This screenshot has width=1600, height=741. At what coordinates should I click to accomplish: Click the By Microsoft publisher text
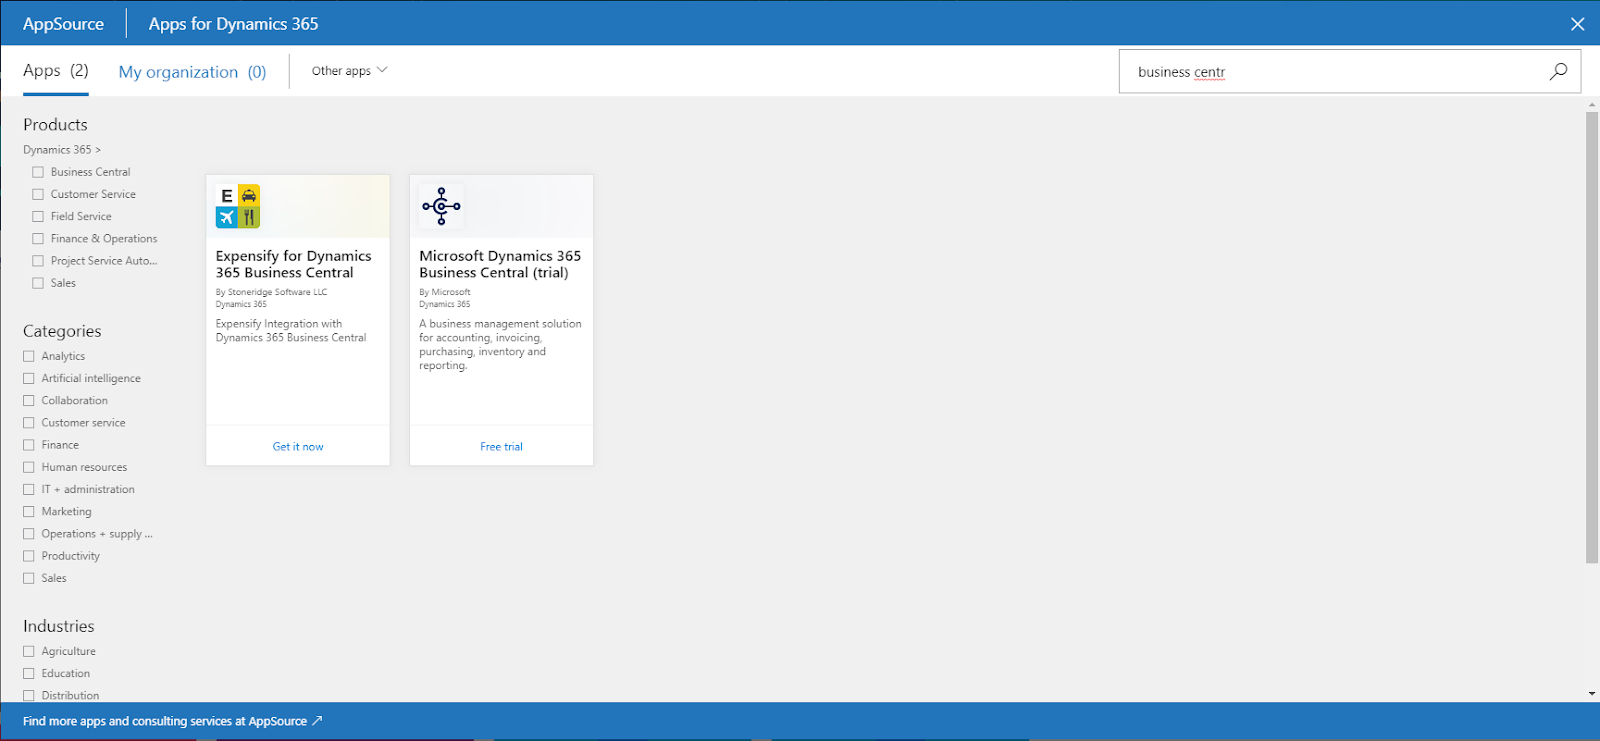click(445, 292)
